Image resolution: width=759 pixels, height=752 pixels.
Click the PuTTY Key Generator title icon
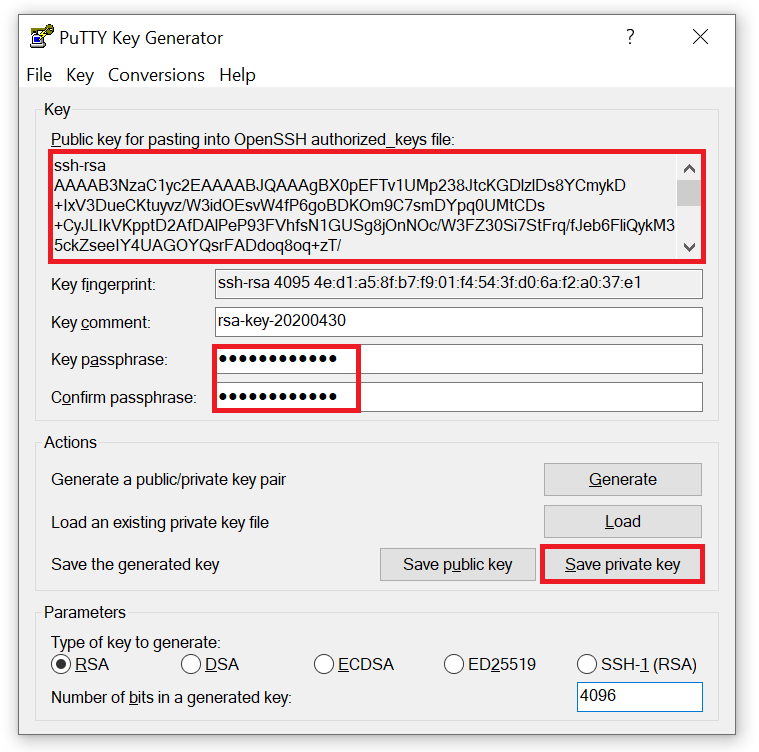point(41,38)
